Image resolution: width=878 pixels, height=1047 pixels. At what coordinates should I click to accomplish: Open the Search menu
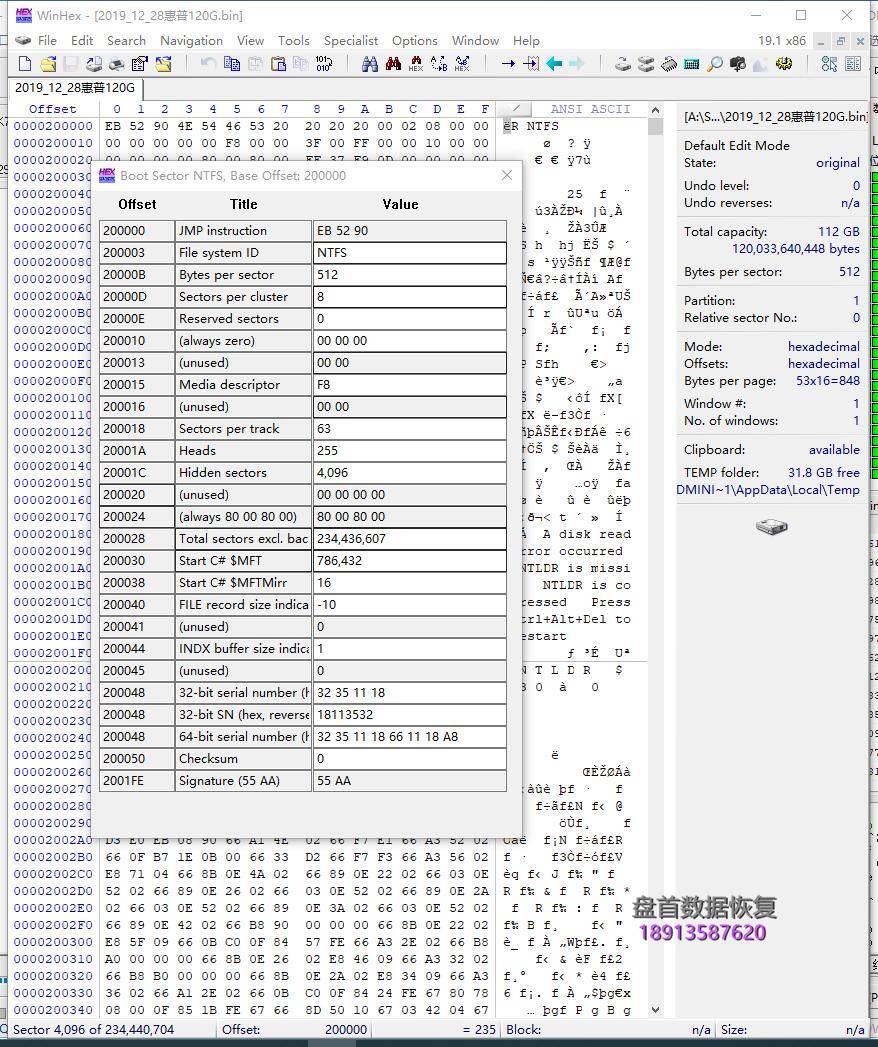coord(126,41)
